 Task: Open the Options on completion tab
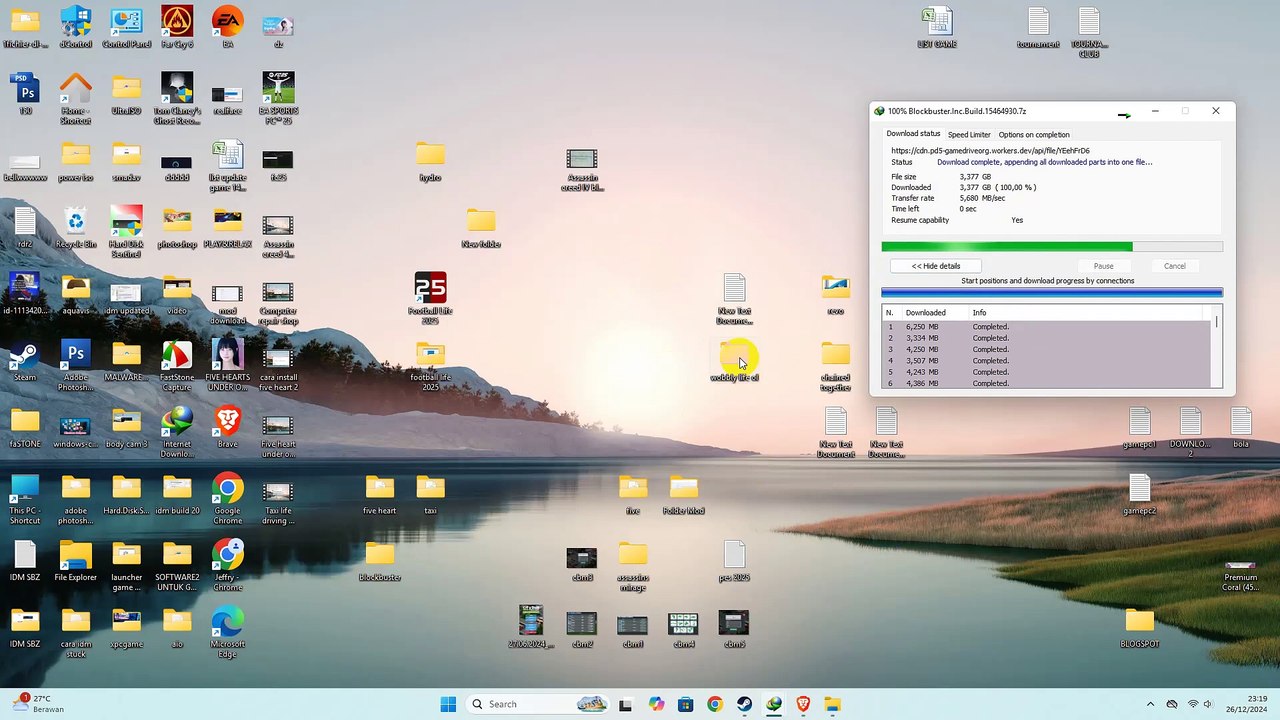point(1034,135)
